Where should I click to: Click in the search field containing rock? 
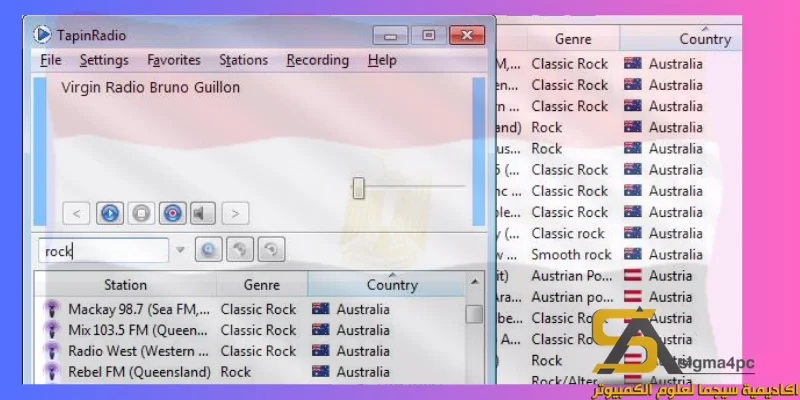103,251
